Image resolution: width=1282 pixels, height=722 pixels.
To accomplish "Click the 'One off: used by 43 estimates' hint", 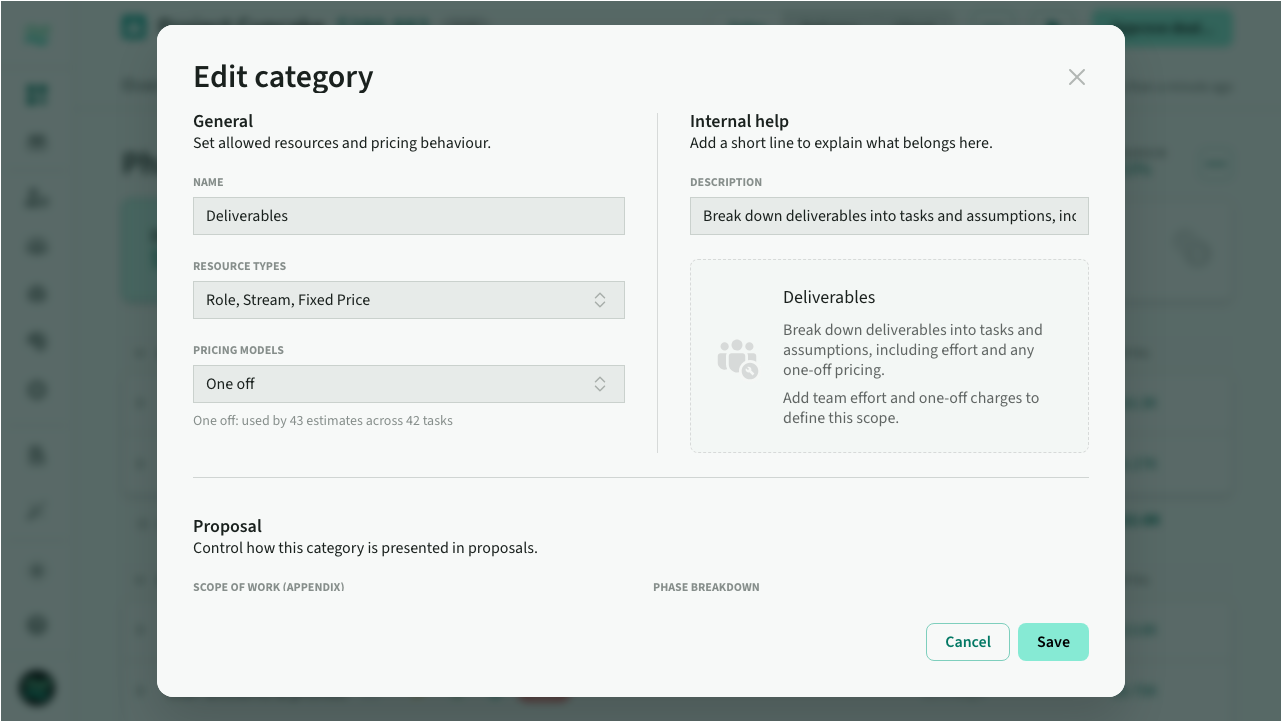I will pyautogui.click(x=323, y=421).
